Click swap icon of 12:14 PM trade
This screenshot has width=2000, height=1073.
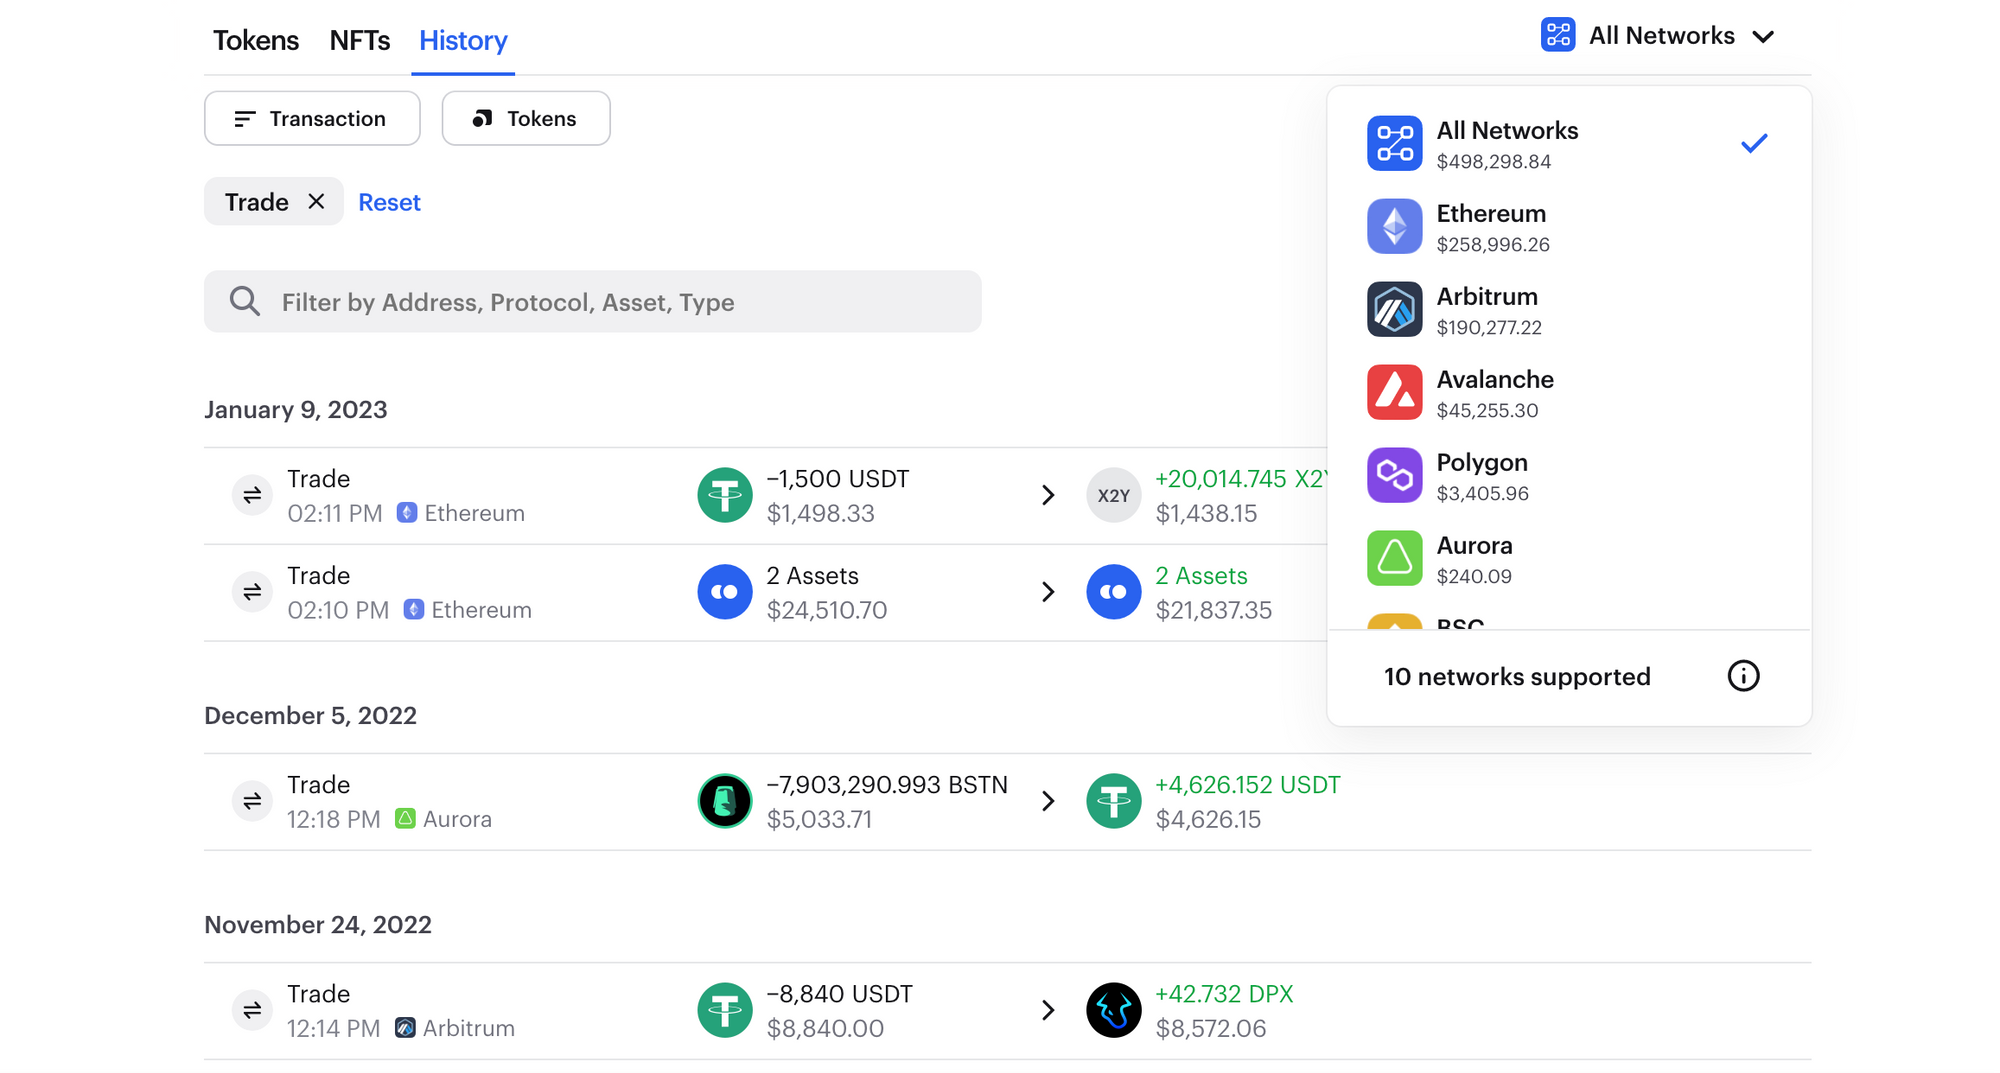coord(252,1010)
